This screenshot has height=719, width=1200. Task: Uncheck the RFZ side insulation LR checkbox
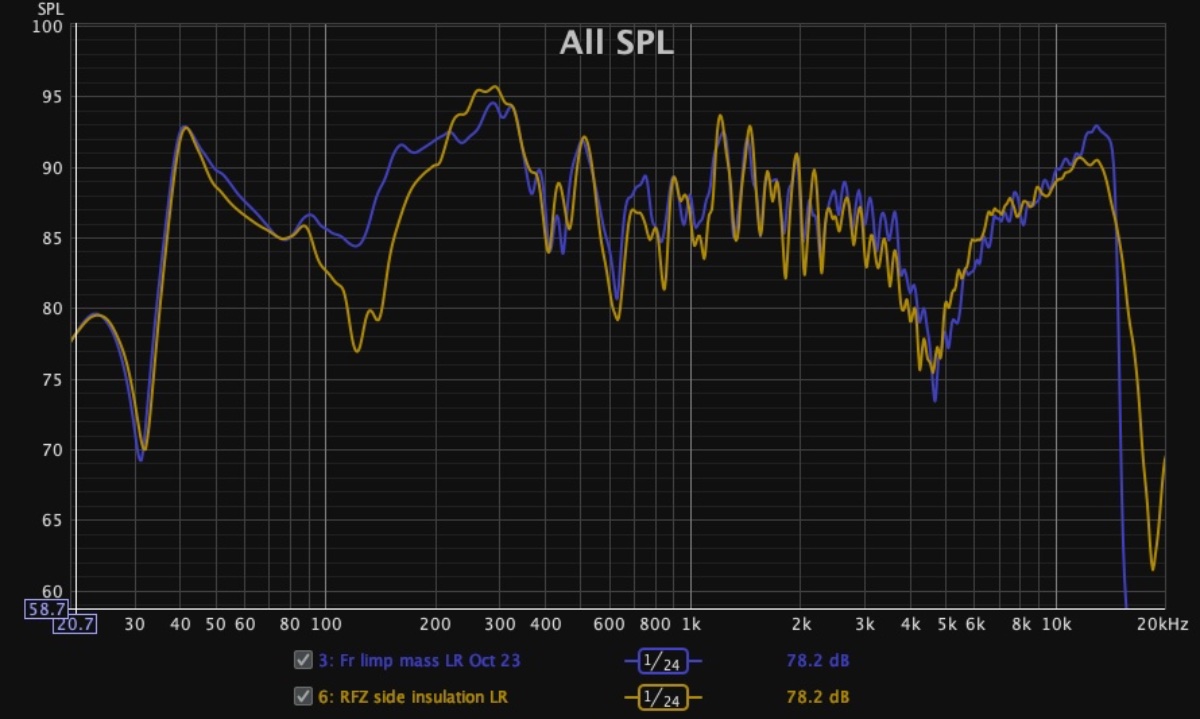[302, 697]
